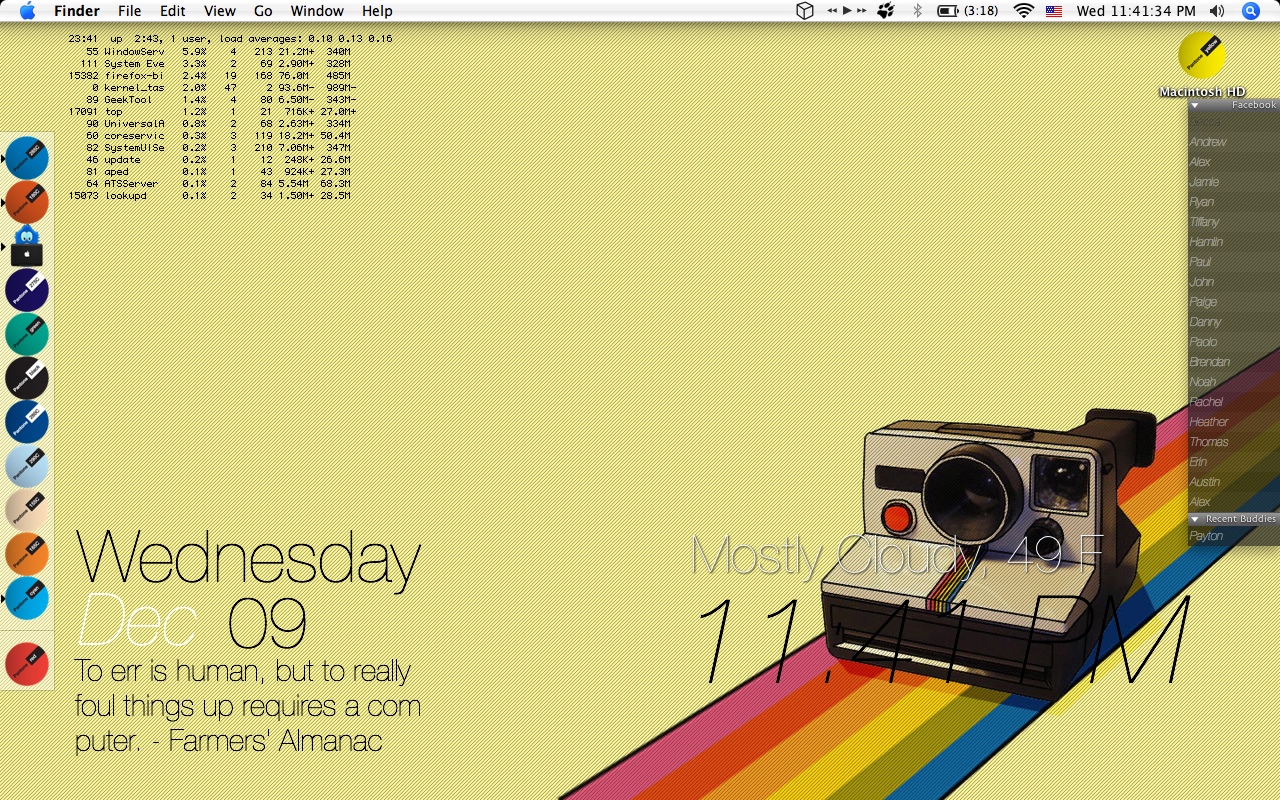Select buddy Brendan in the list
Viewport: 1280px width, 800px height.
[x=1234, y=362]
